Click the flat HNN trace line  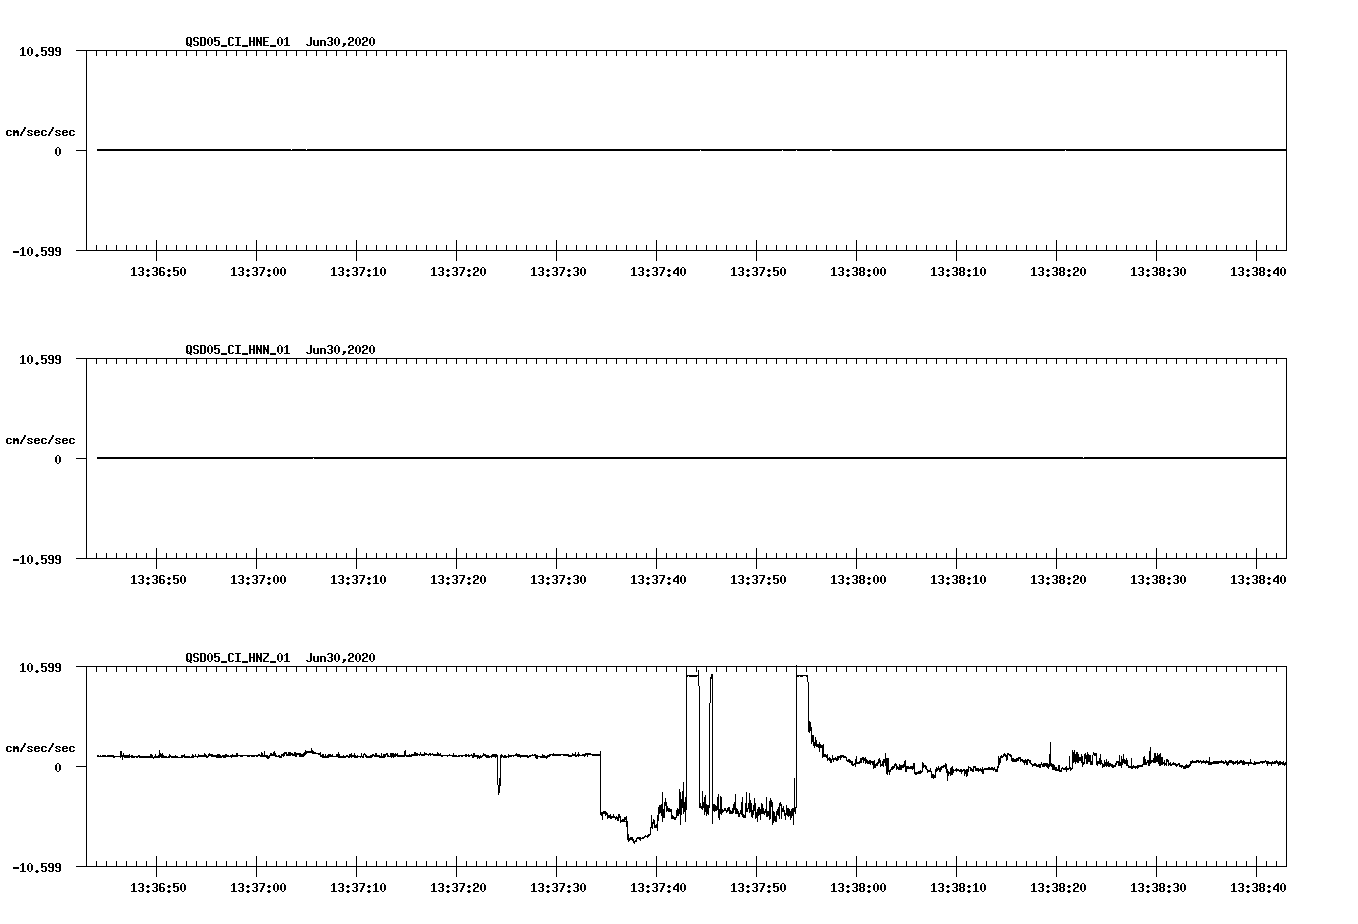point(691,458)
